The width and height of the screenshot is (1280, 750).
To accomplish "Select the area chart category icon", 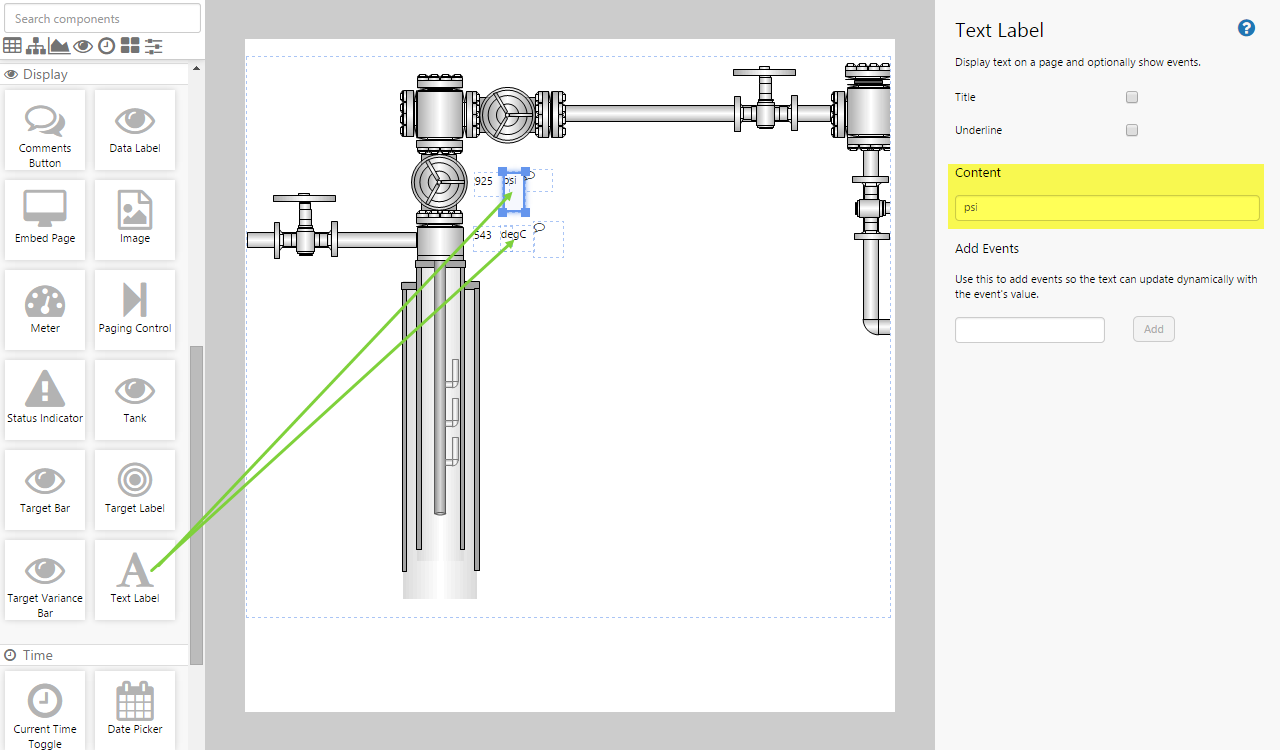I will (59, 46).
